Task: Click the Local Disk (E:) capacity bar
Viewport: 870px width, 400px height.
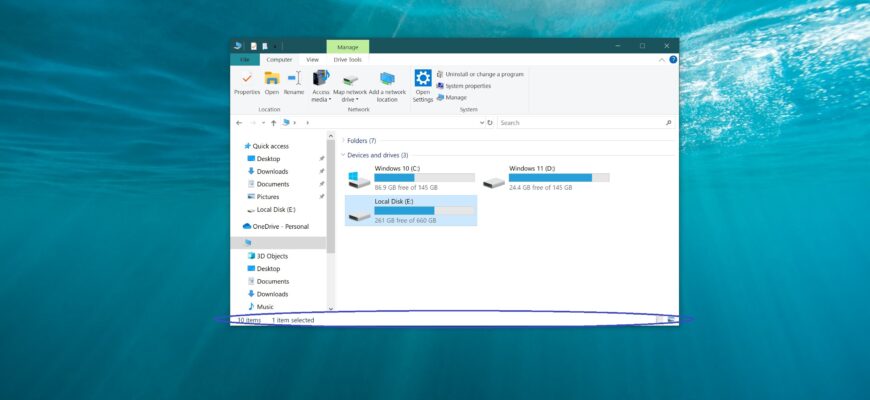Action: coord(424,211)
